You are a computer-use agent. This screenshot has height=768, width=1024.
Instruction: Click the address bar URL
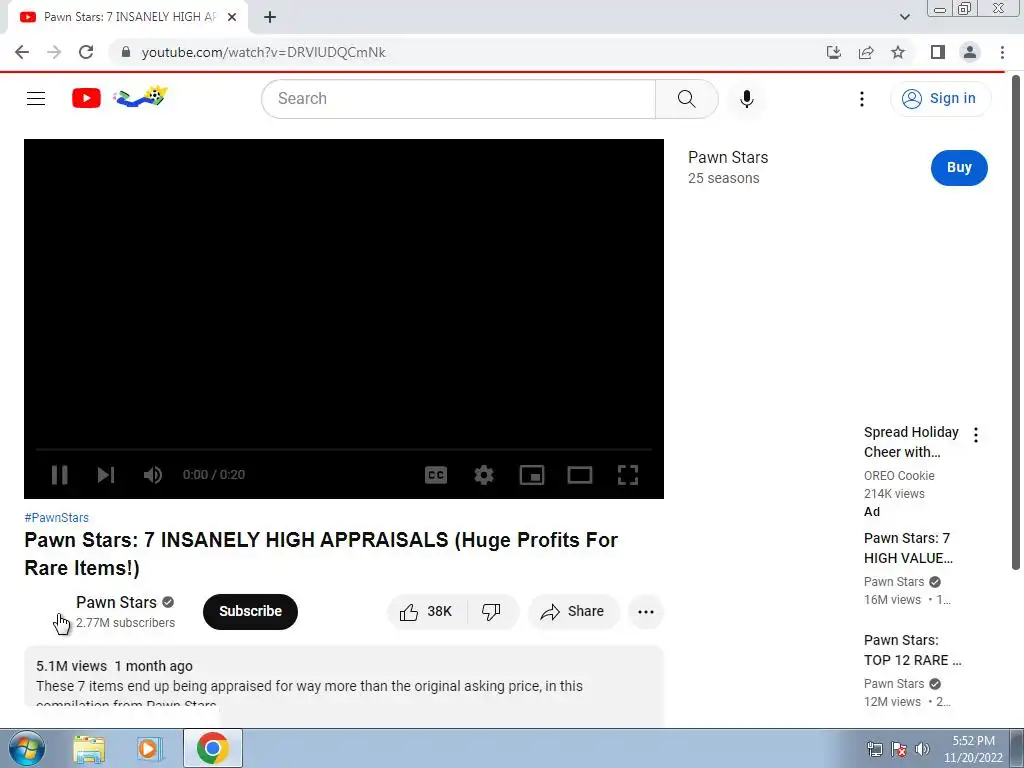click(264, 52)
